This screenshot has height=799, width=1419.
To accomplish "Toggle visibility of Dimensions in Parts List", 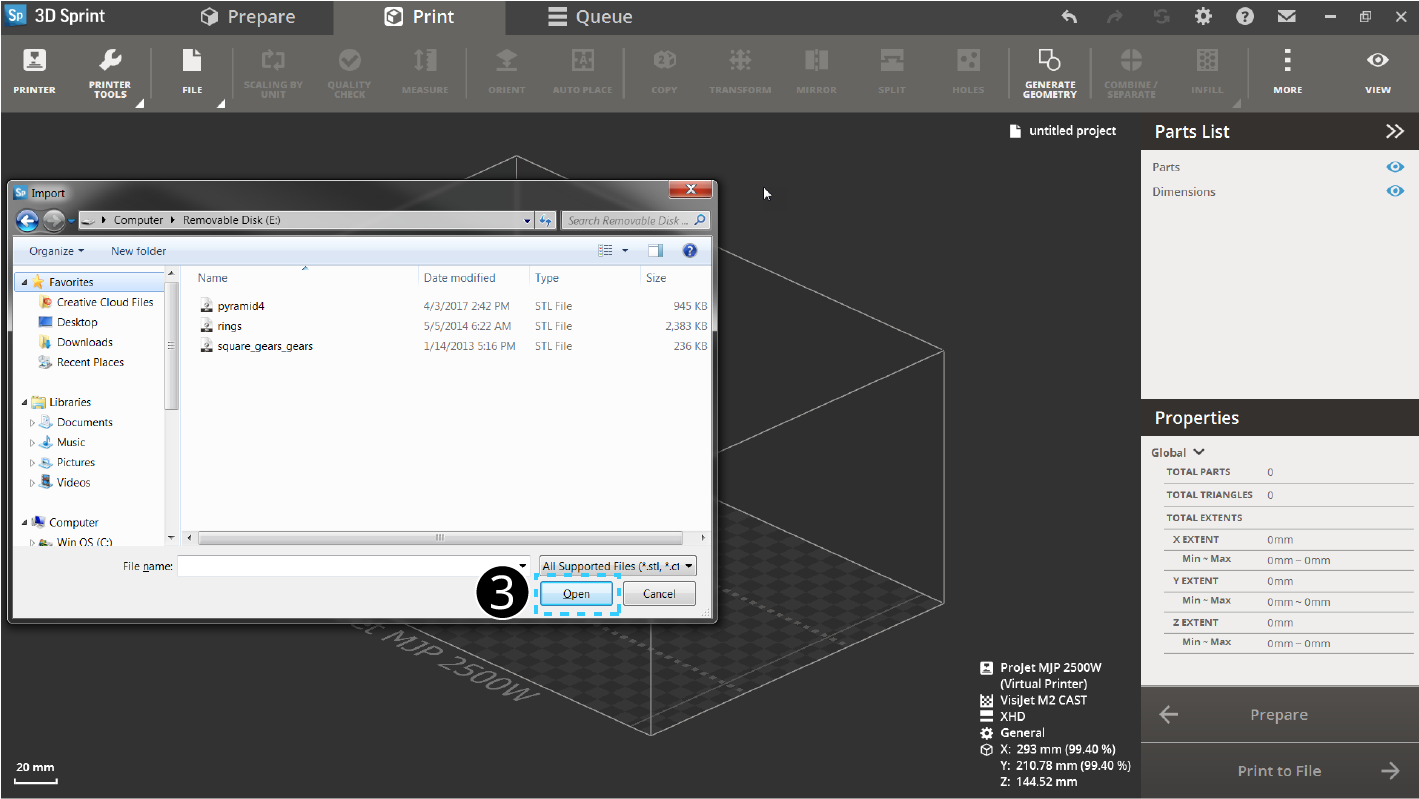I will (x=1395, y=191).
